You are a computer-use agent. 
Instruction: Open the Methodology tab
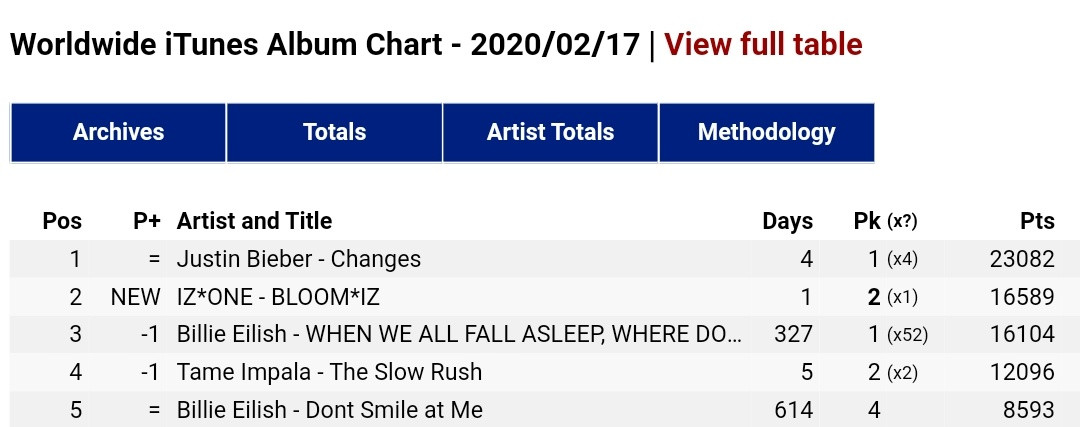click(x=766, y=132)
